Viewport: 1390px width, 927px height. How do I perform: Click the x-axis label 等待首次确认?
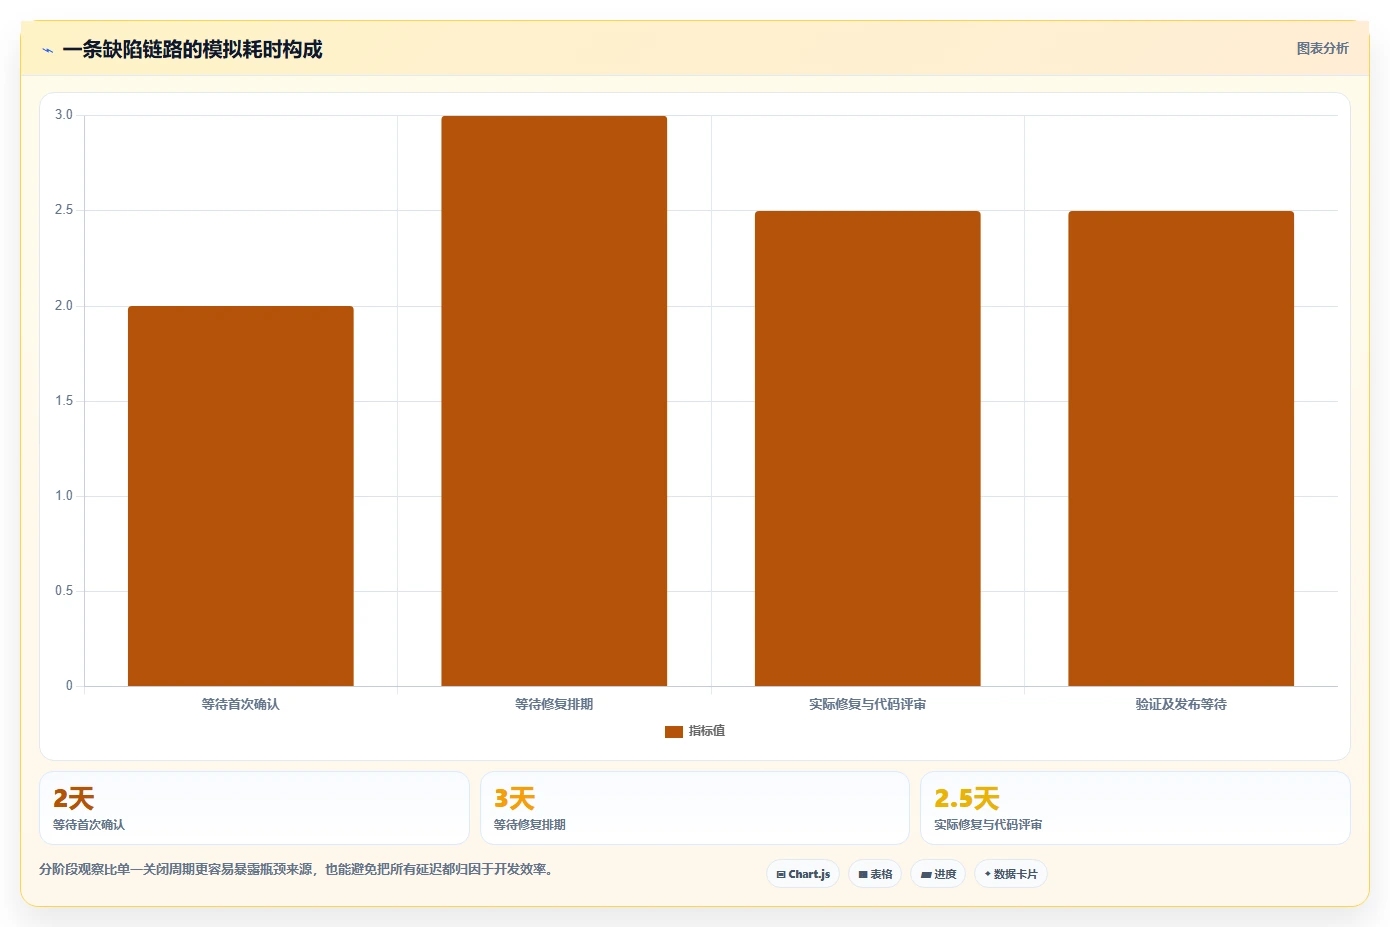241,704
